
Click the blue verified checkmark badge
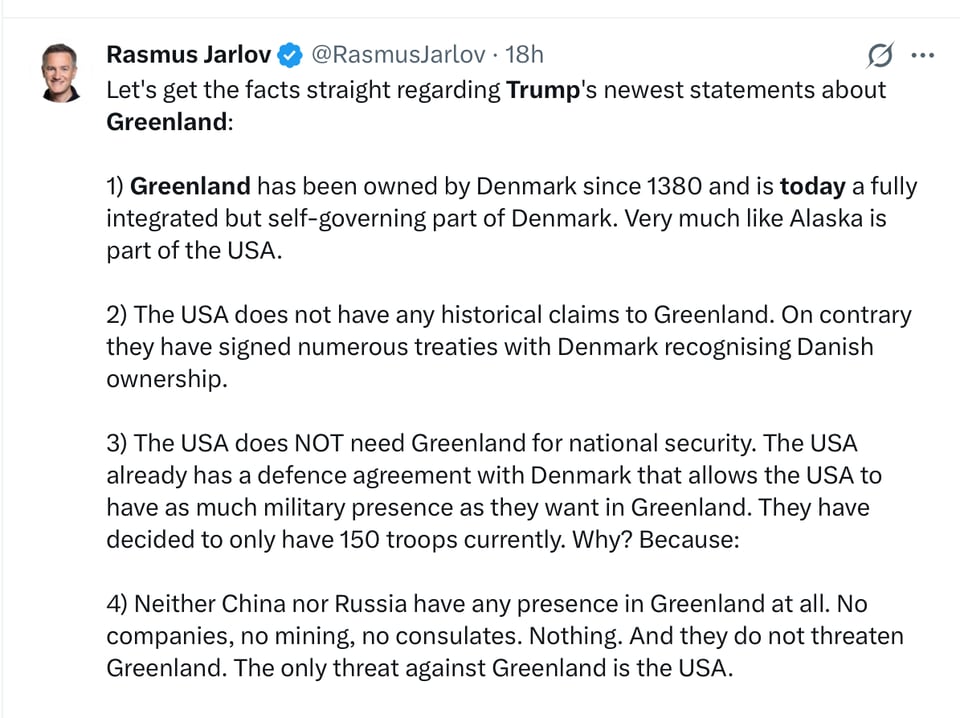pyautogui.click(x=290, y=55)
